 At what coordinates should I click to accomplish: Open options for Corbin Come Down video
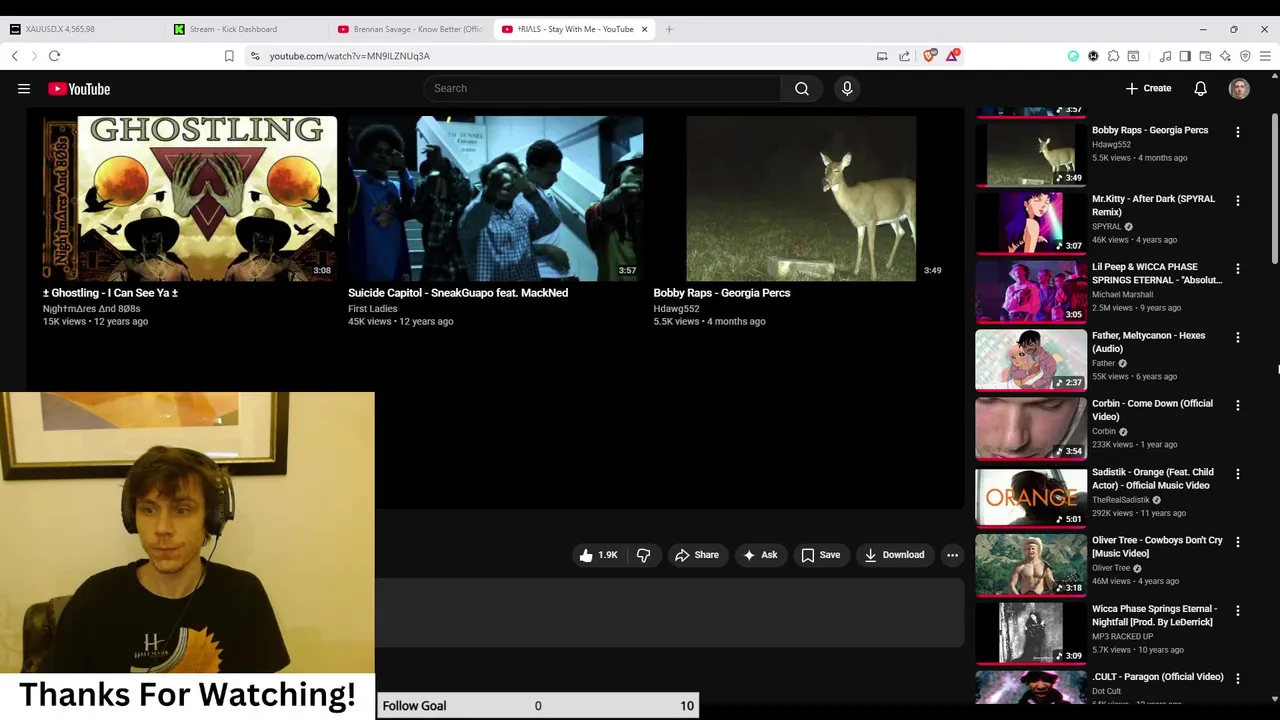(1237, 406)
